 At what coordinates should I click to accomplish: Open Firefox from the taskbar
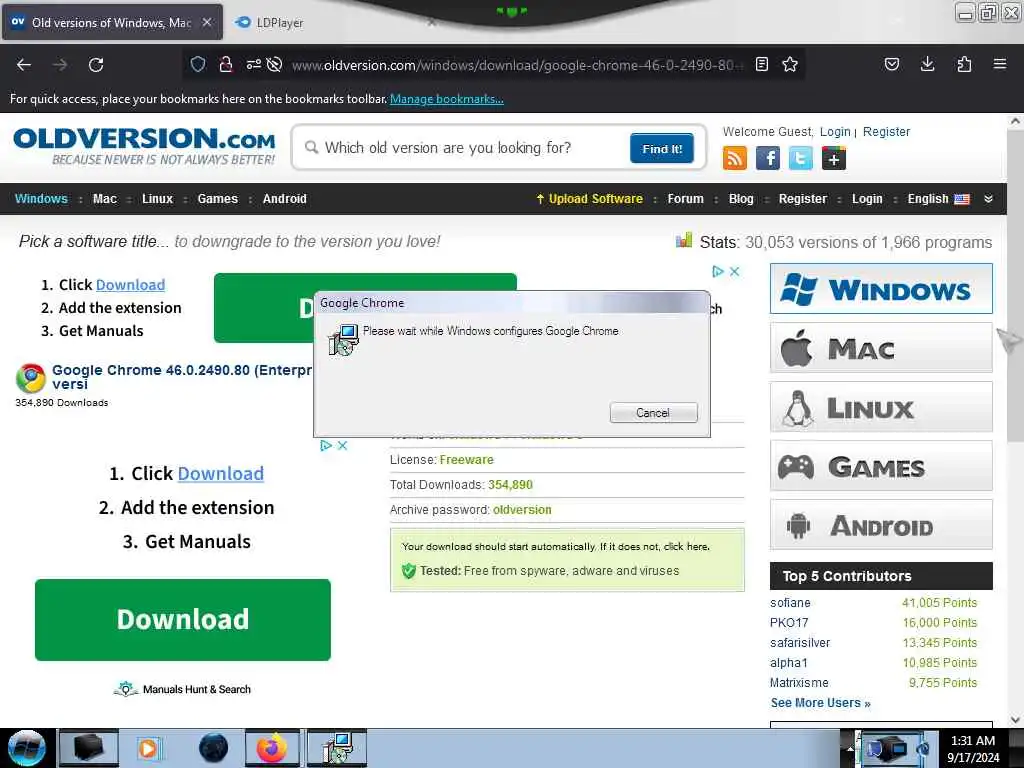[272, 748]
